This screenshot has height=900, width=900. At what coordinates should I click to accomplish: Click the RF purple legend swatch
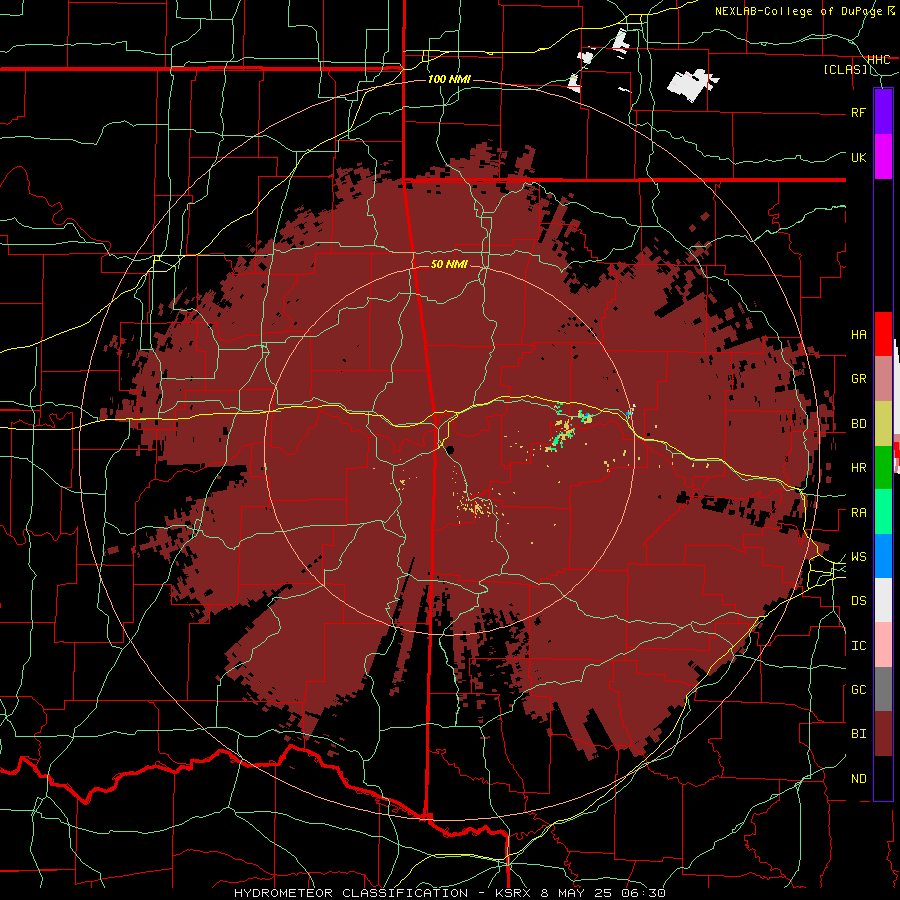pos(883,112)
